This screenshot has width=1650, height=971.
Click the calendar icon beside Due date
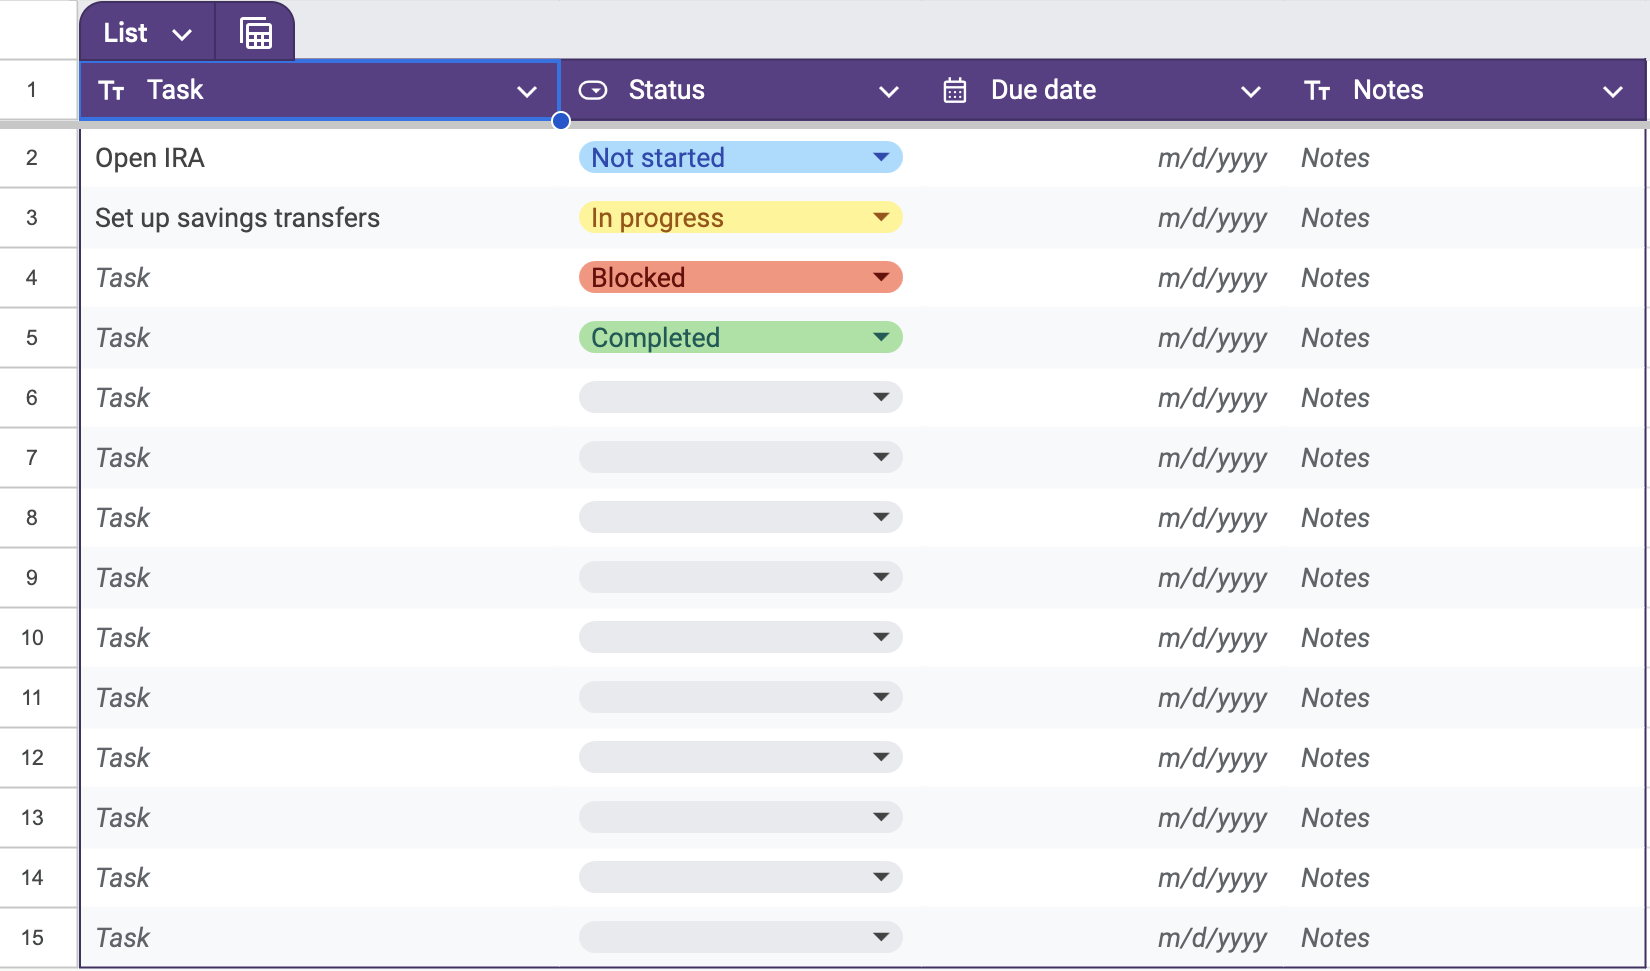click(955, 91)
